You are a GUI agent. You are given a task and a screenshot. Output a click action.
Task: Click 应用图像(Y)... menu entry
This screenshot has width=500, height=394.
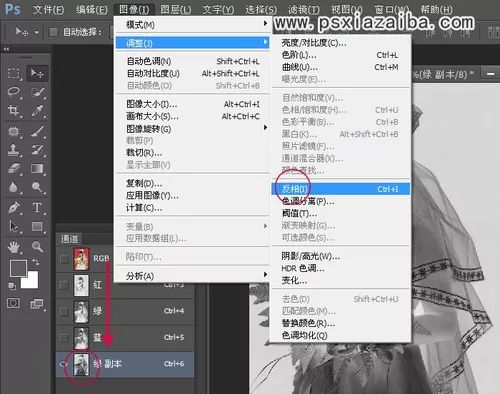pyautogui.click(x=192, y=195)
